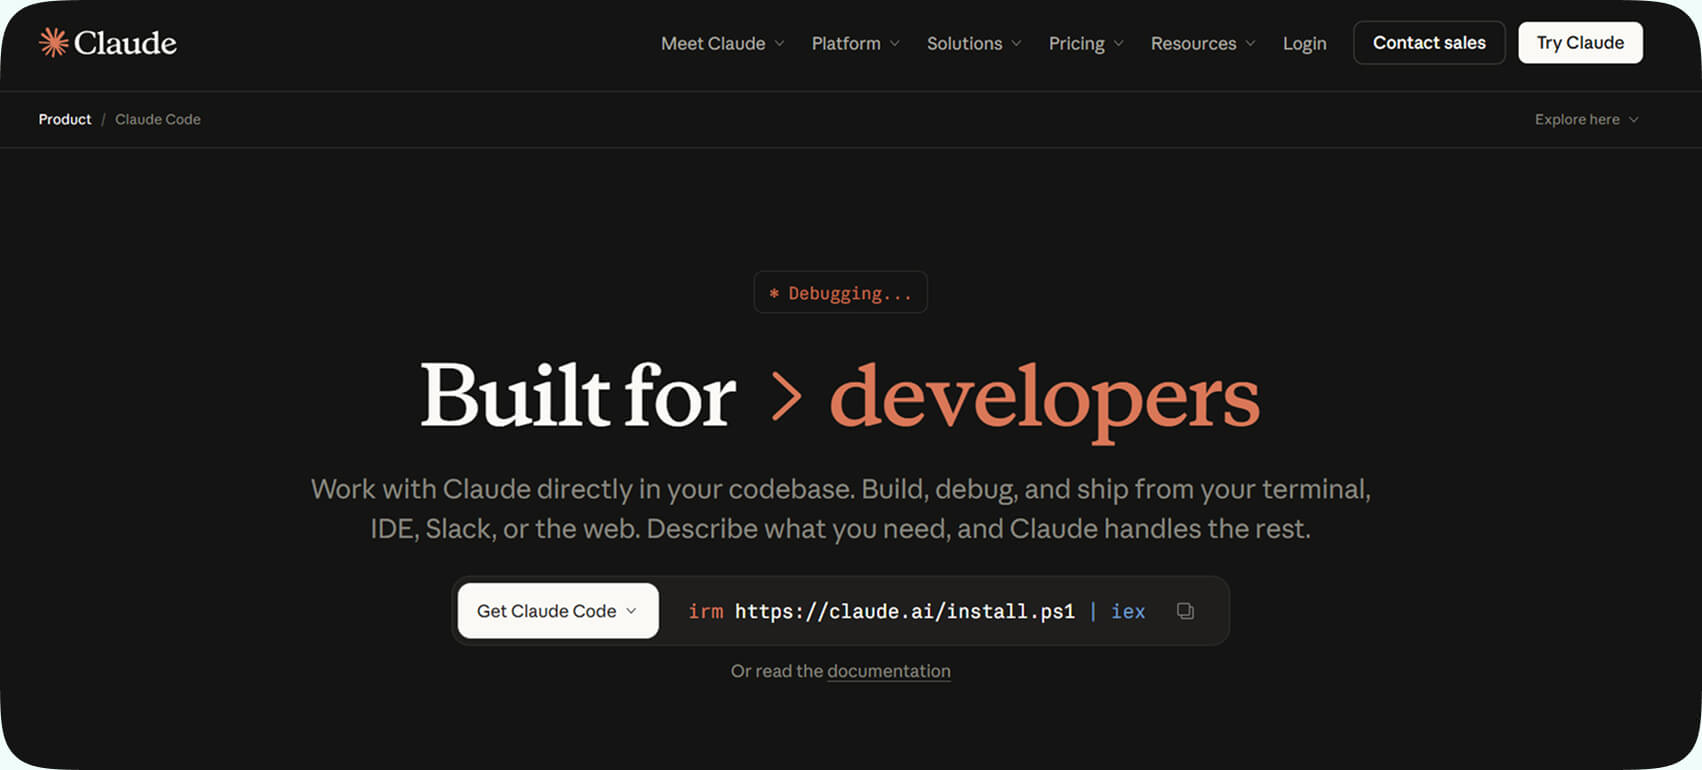
Task: Click the 'iex' command text
Action: pos(1128,611)
